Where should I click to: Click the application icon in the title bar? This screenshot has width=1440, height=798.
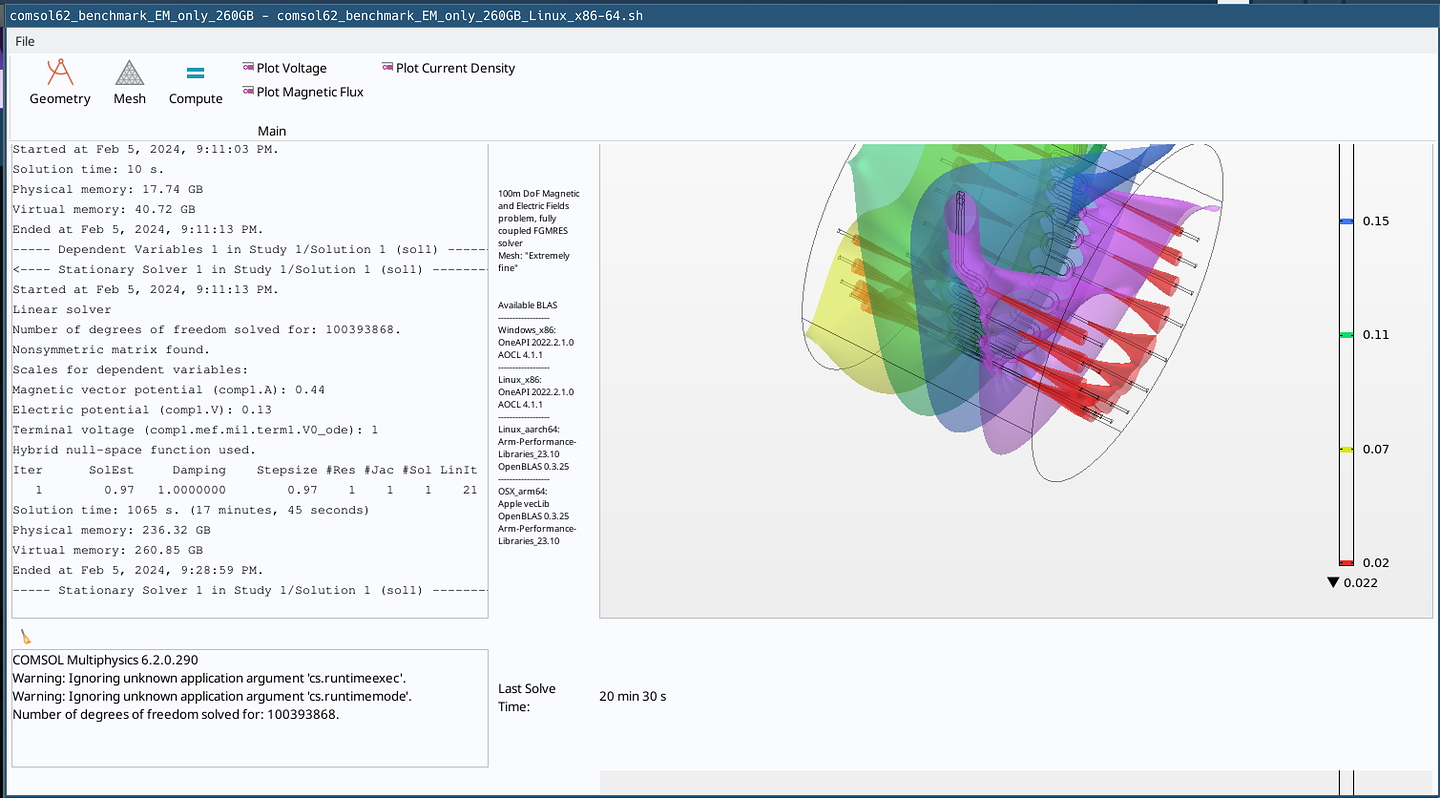[x=7, y=15]
